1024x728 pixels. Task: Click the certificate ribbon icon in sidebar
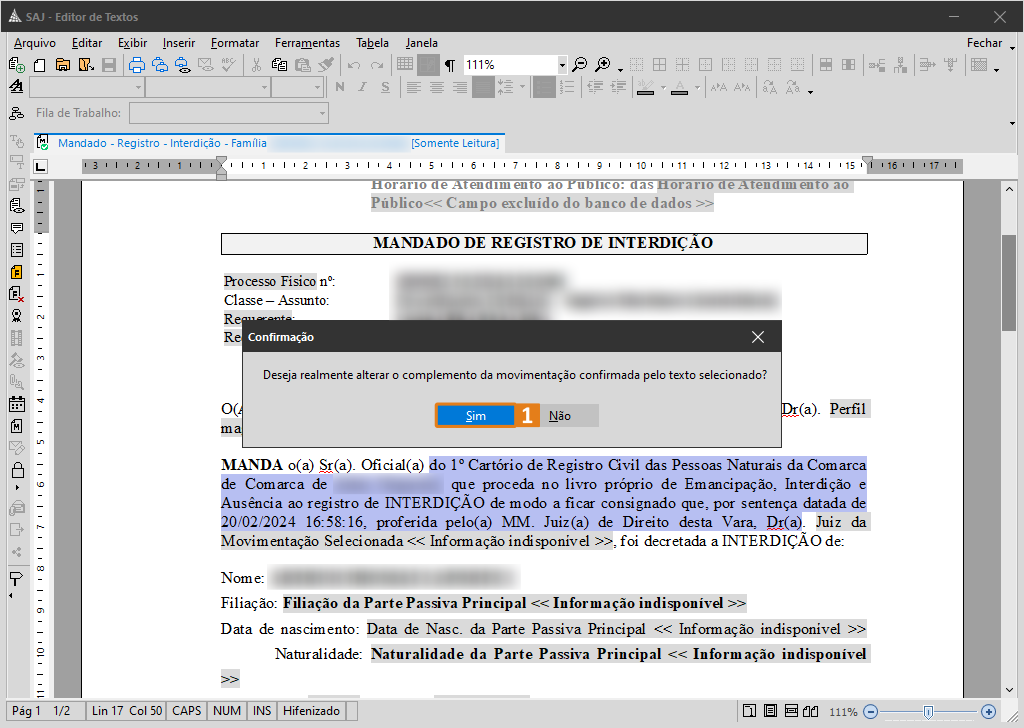pos(17,316)
